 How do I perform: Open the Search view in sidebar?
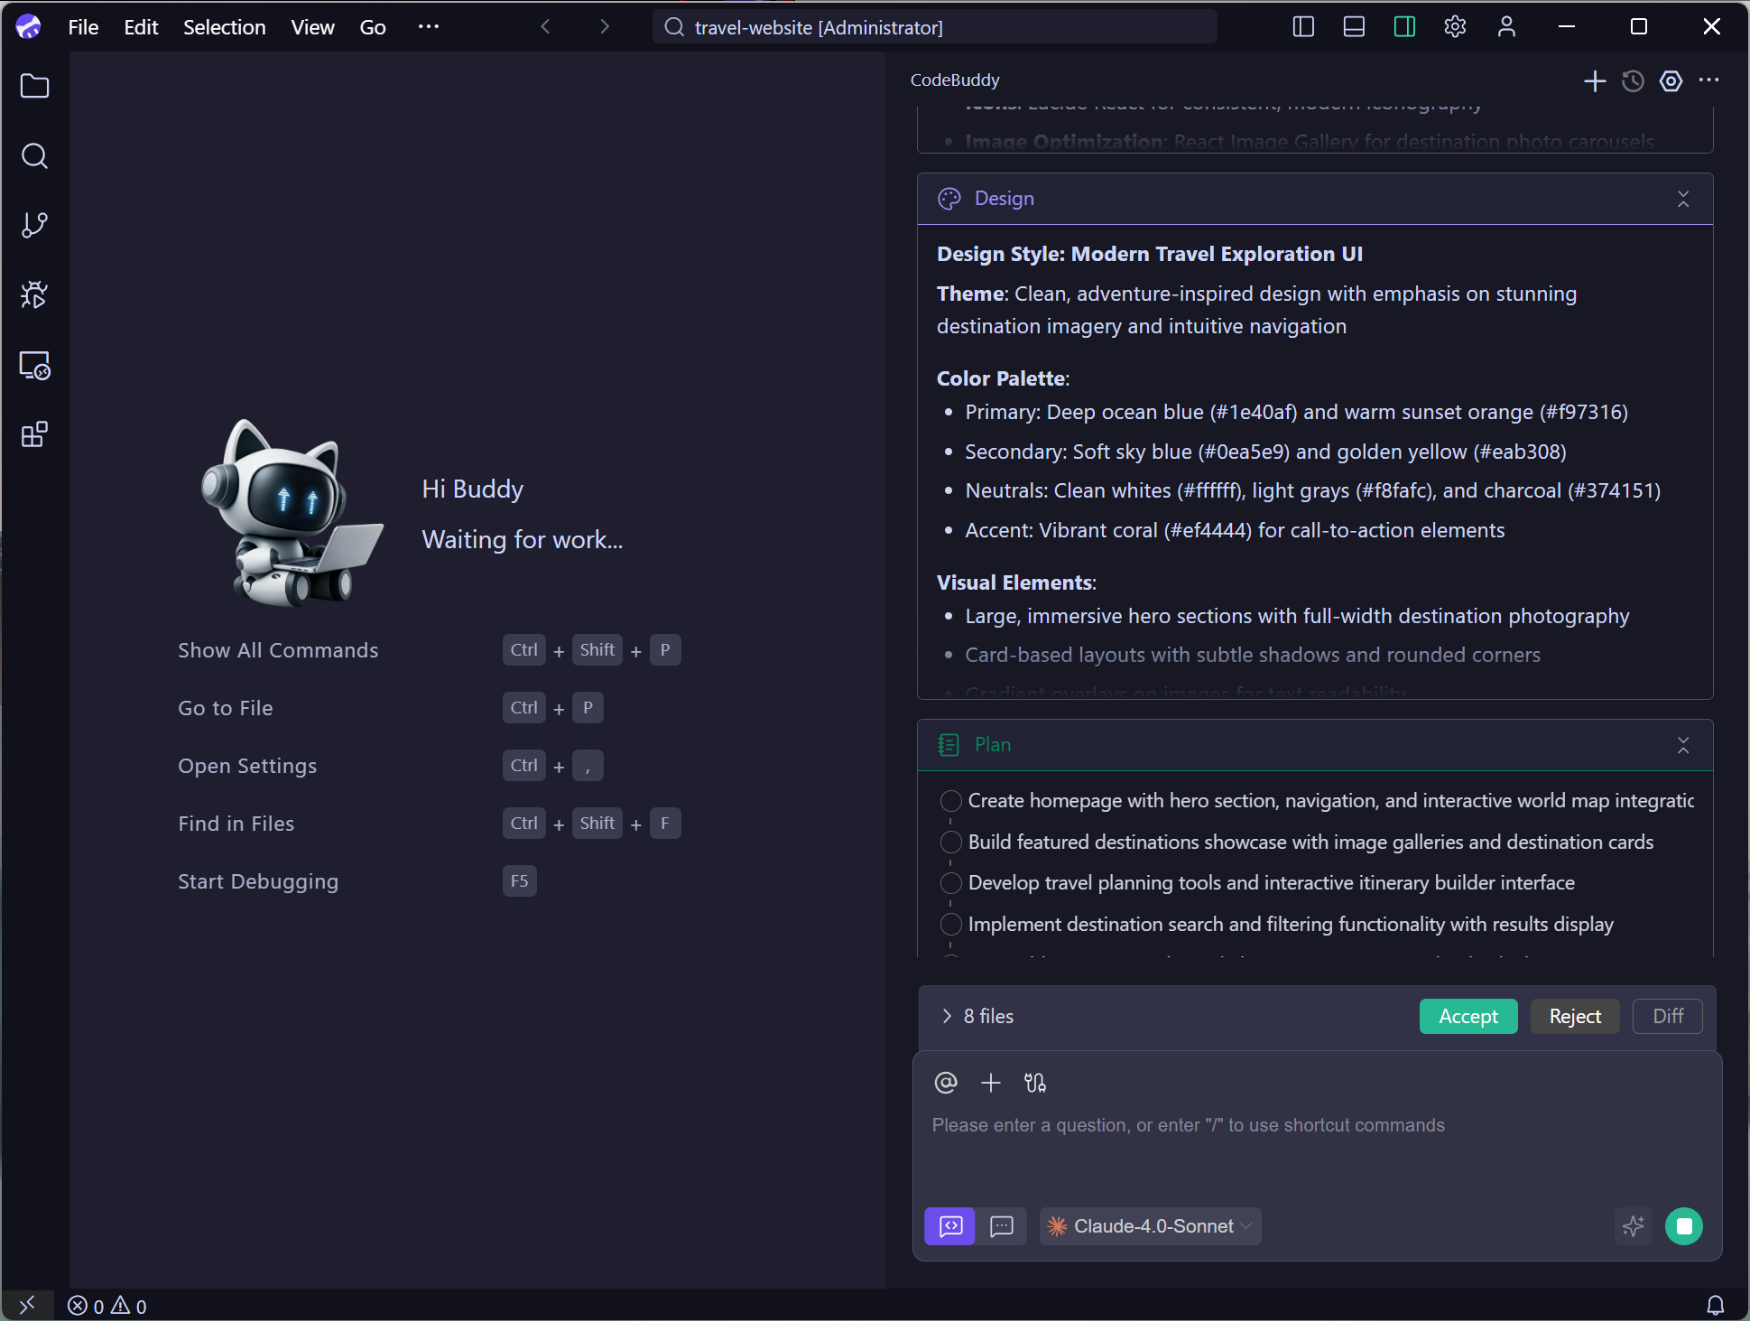34,156
